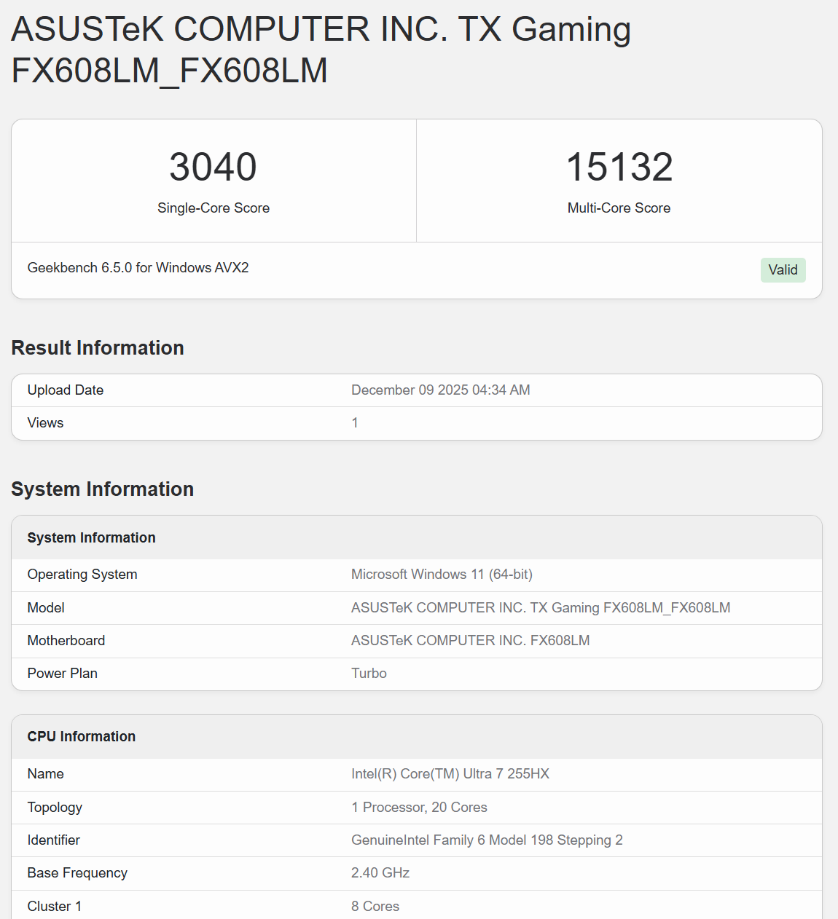The image size is (838, 919).
Task: Click the System Information section heading
Action: pyautogui.click(x=102, y=489)
